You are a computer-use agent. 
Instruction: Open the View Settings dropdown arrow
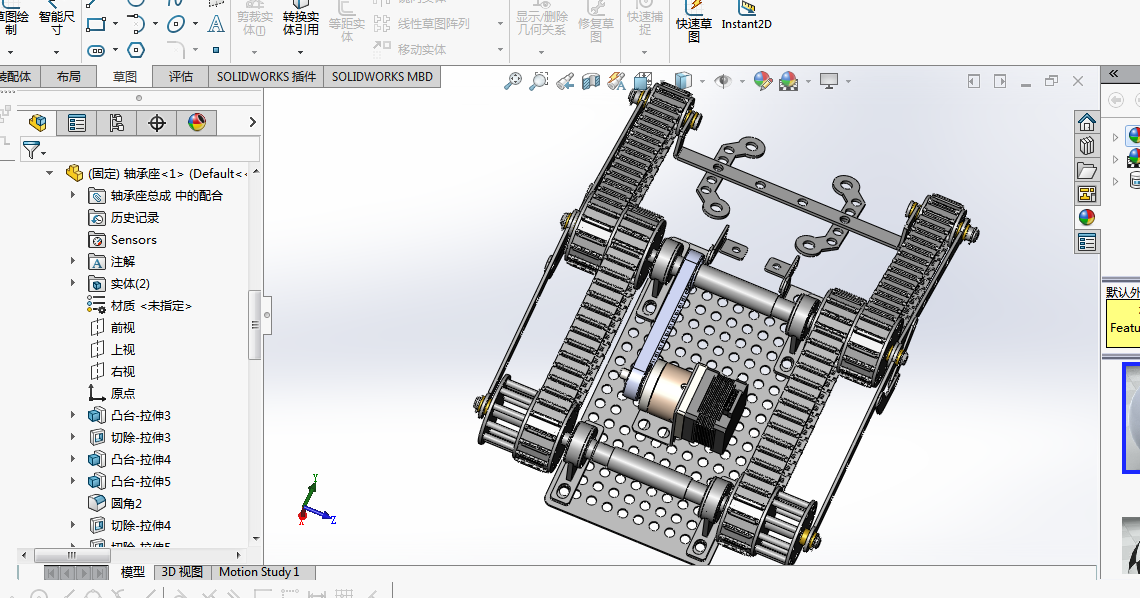coord(848,81)
